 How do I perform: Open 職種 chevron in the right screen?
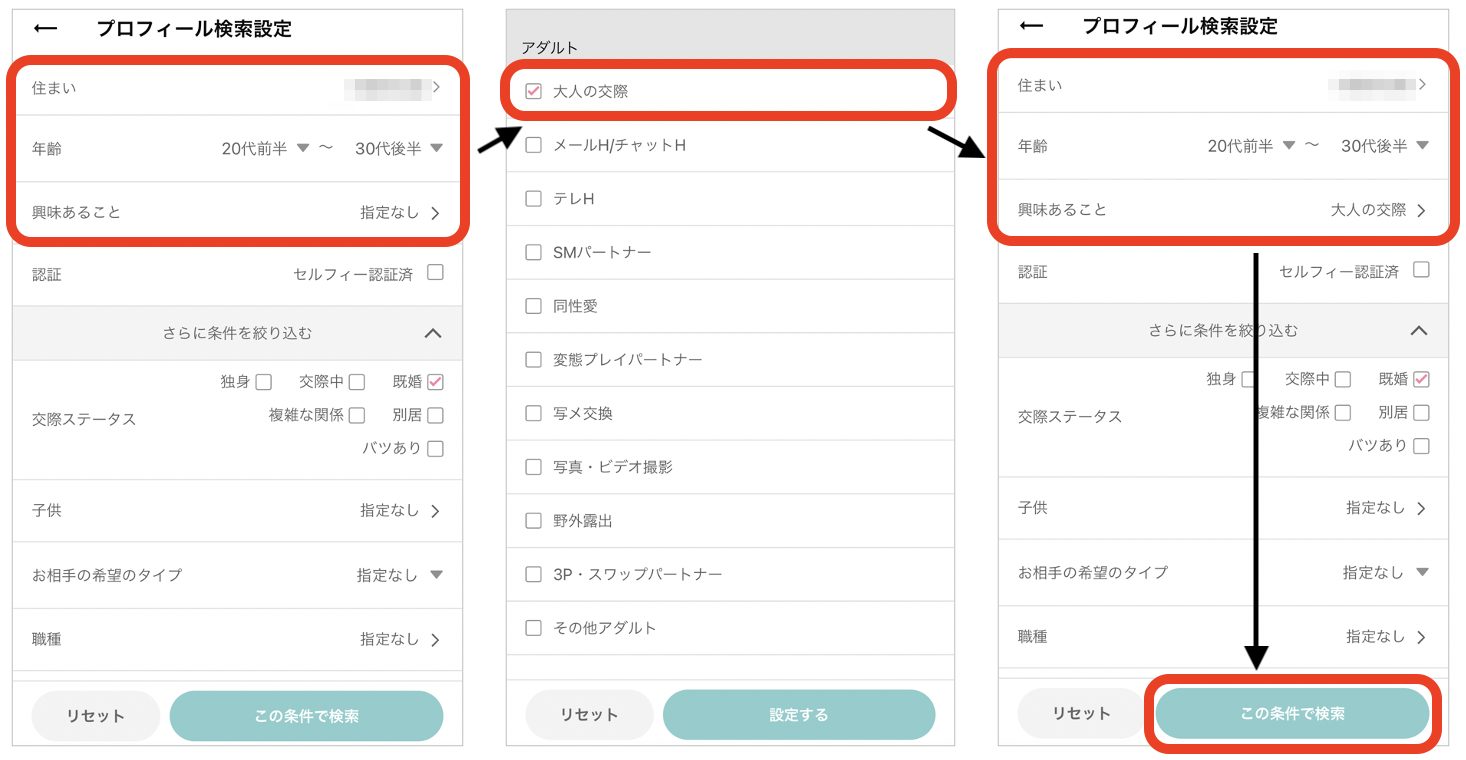1421,636
